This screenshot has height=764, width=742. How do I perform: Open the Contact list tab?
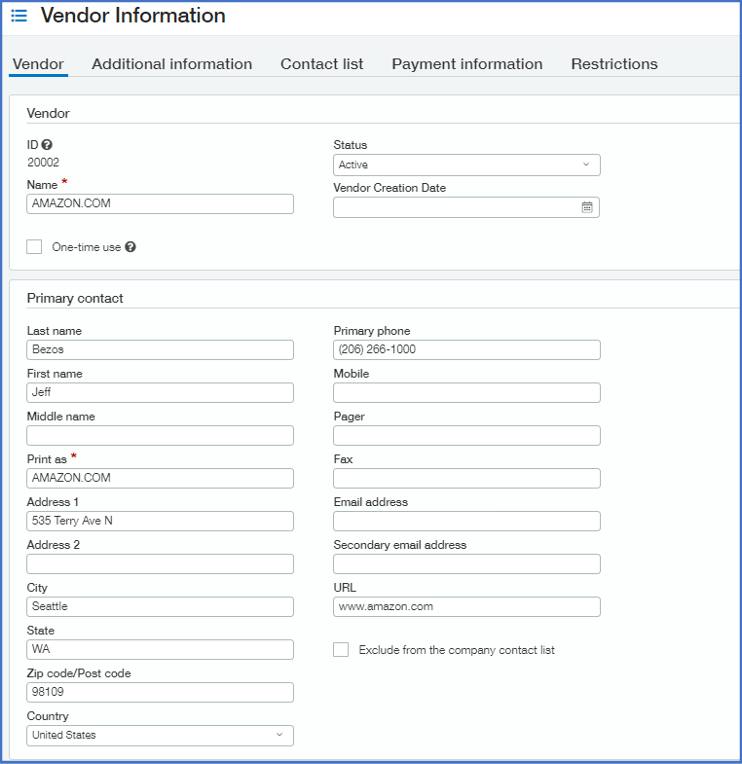322,64
